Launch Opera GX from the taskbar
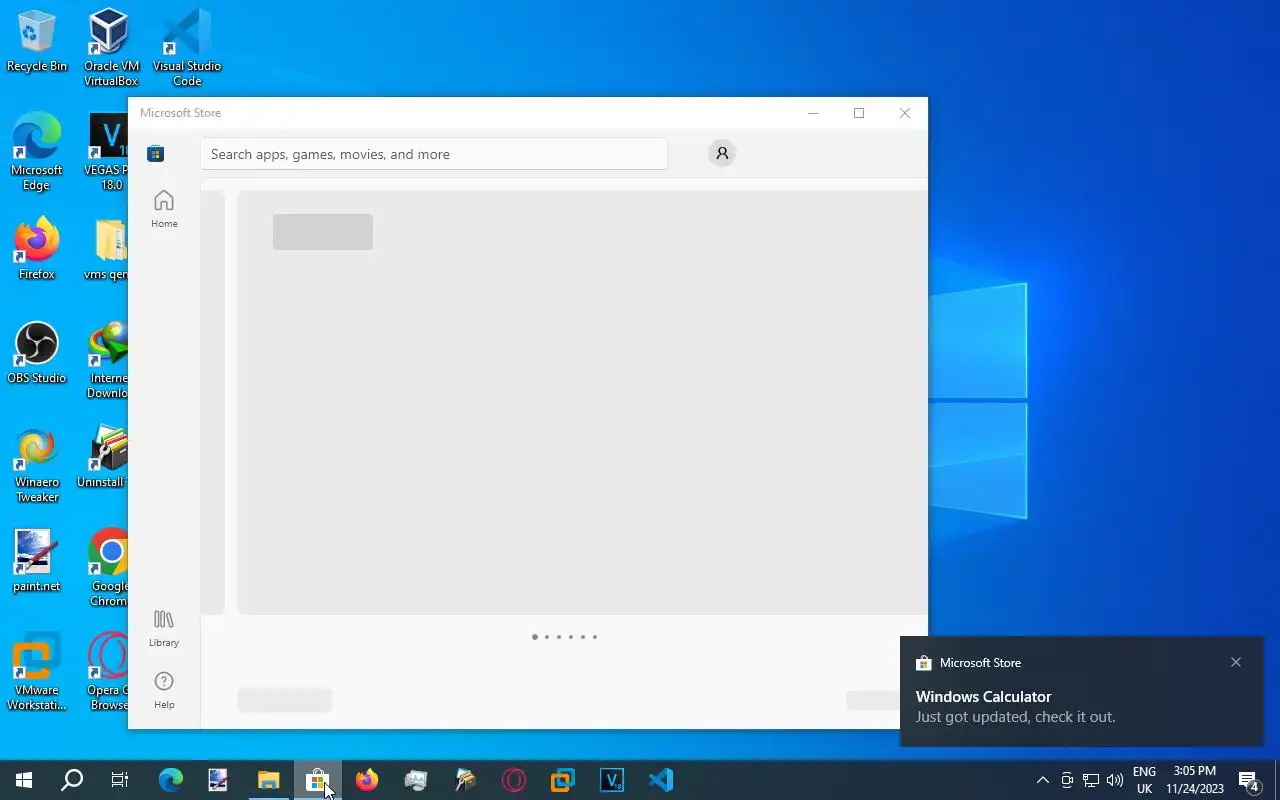The height and width of the screenshot is (800, 1280). point(514,780)
